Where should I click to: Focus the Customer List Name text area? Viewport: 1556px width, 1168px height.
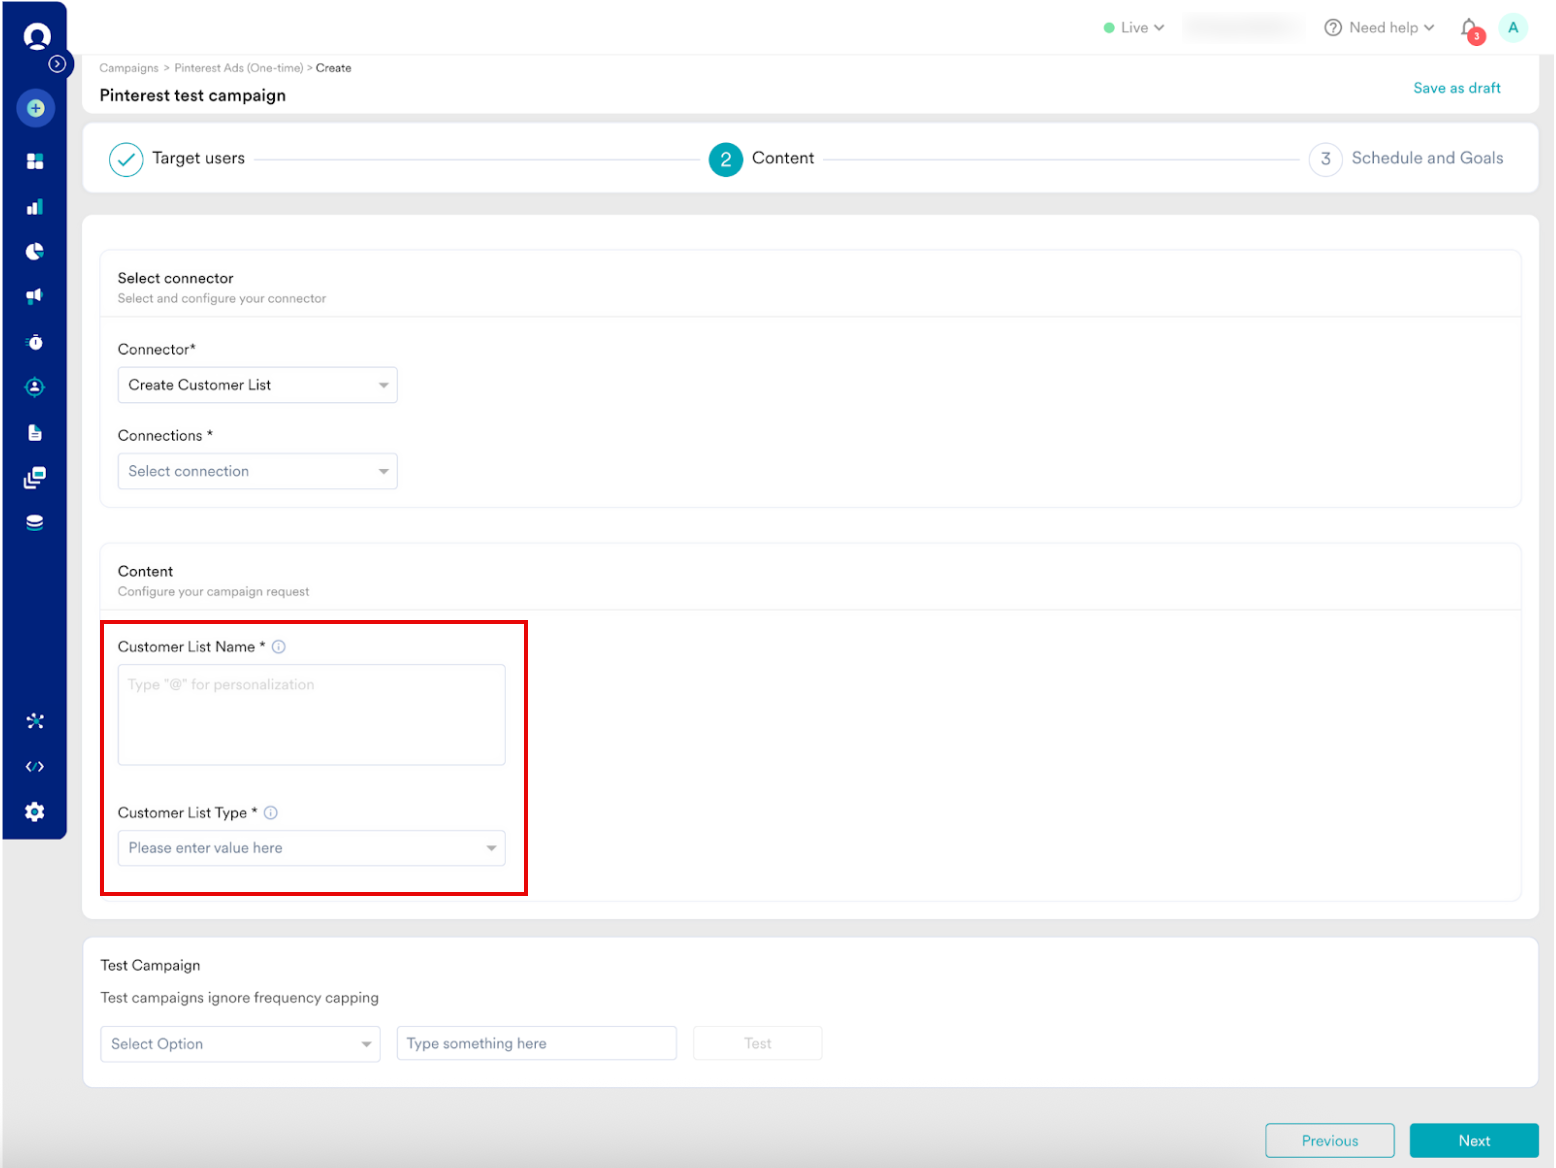point(312,715)
